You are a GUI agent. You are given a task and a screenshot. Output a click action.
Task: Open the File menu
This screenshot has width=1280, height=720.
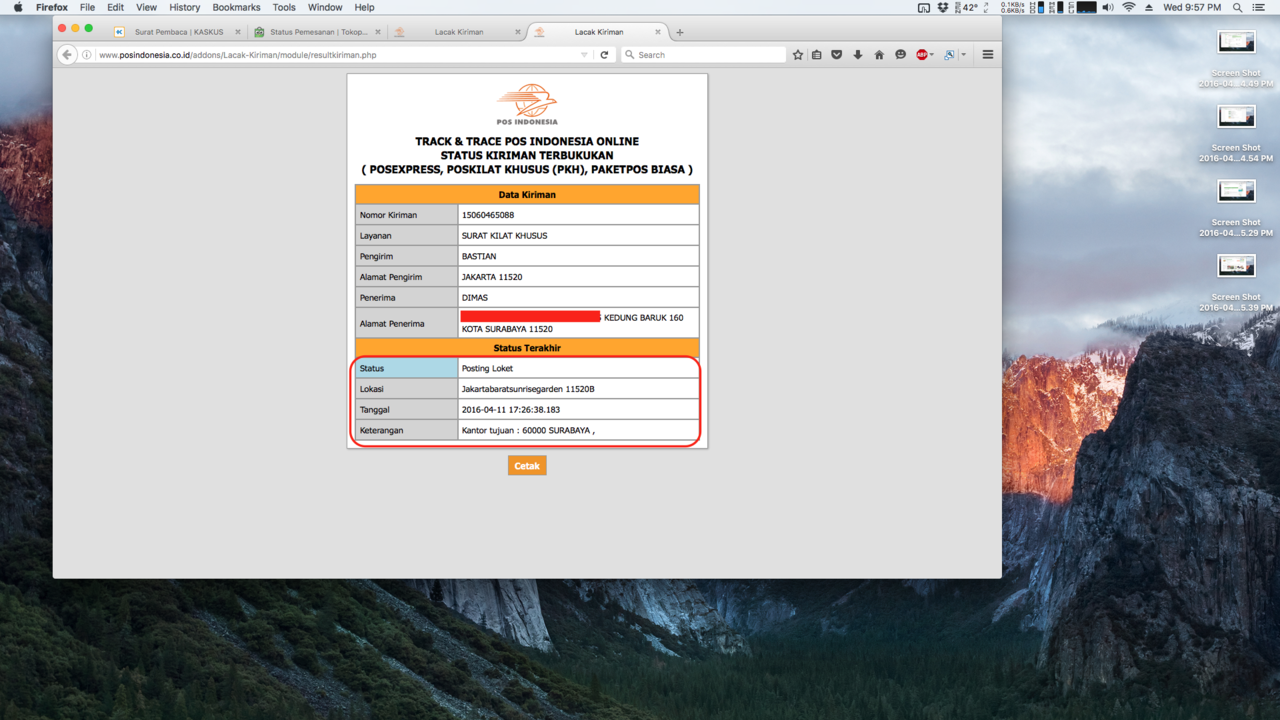(x=87, y=7)
